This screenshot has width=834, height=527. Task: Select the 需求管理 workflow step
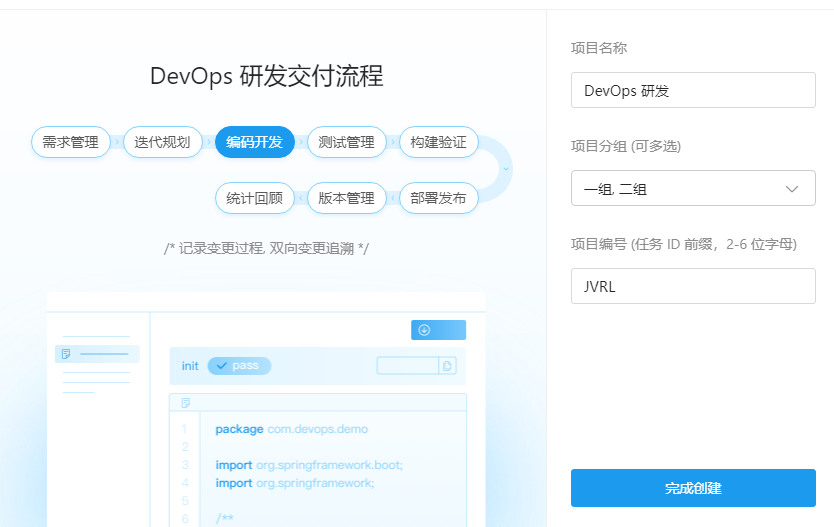point(71,142)
